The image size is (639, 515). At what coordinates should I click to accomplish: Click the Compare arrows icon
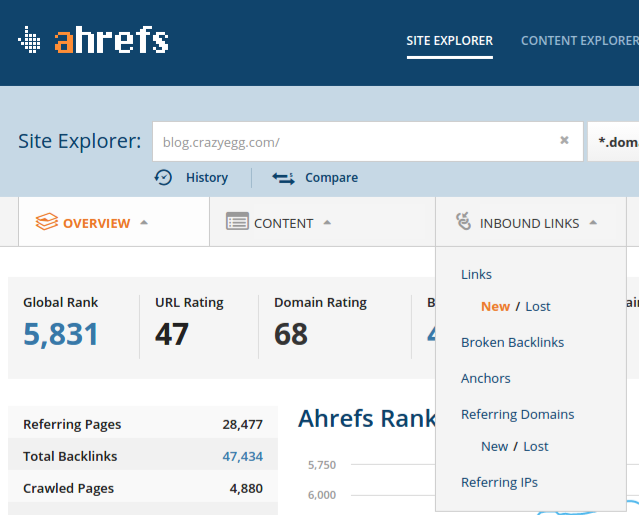coord(283,178)
